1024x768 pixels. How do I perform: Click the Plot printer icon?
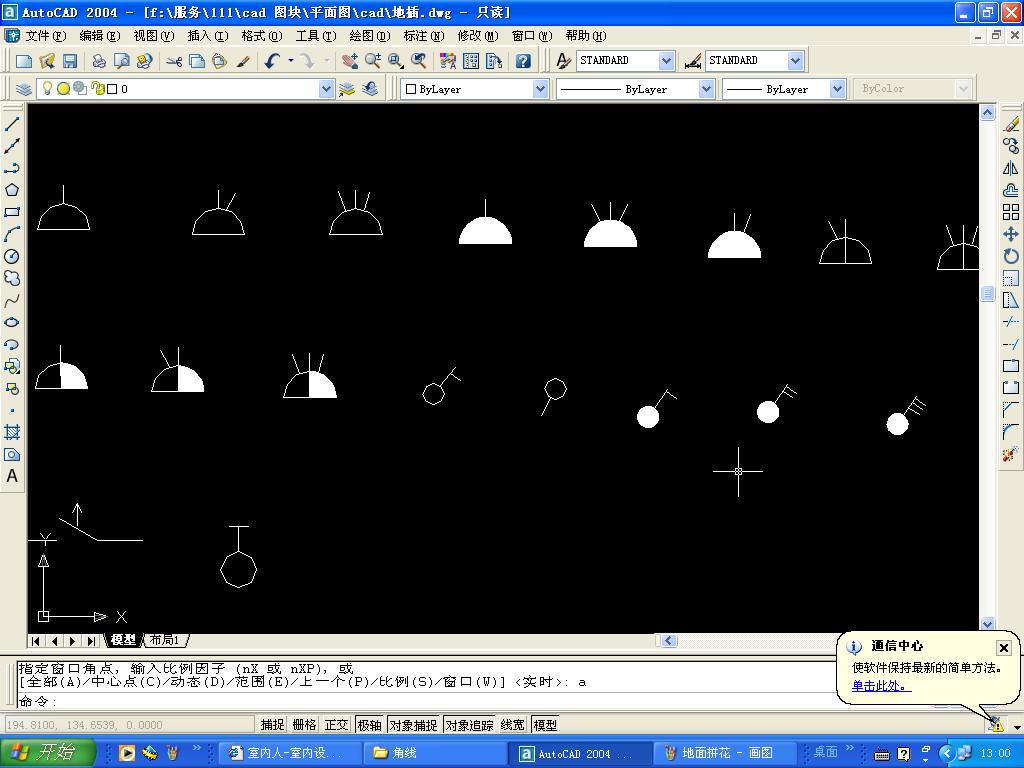point(99,61)
